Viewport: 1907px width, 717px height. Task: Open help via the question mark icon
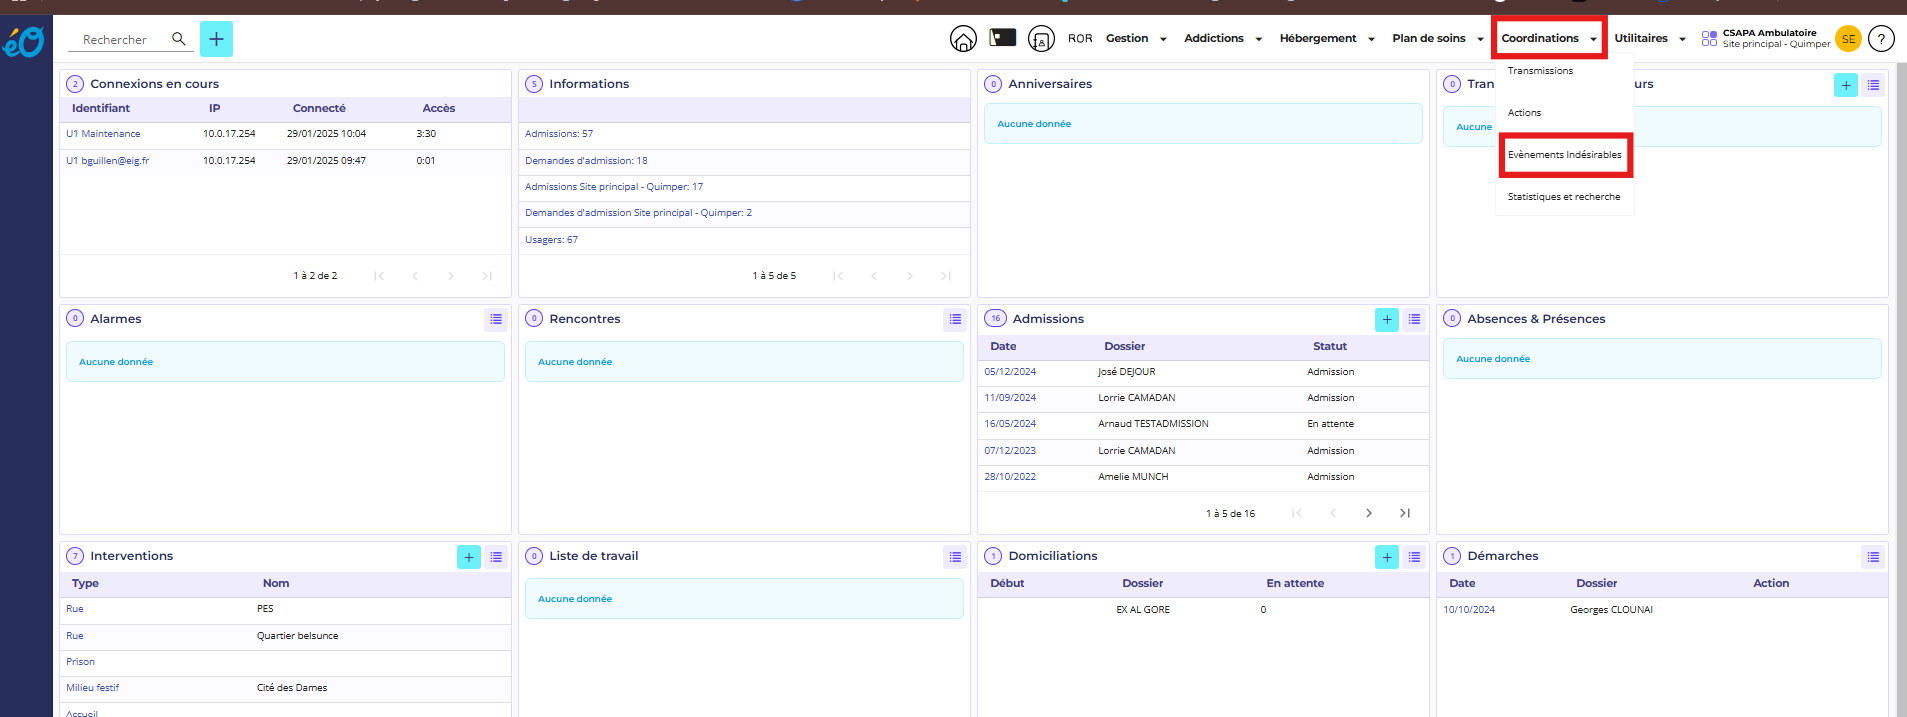click(x=1880, y=39)
